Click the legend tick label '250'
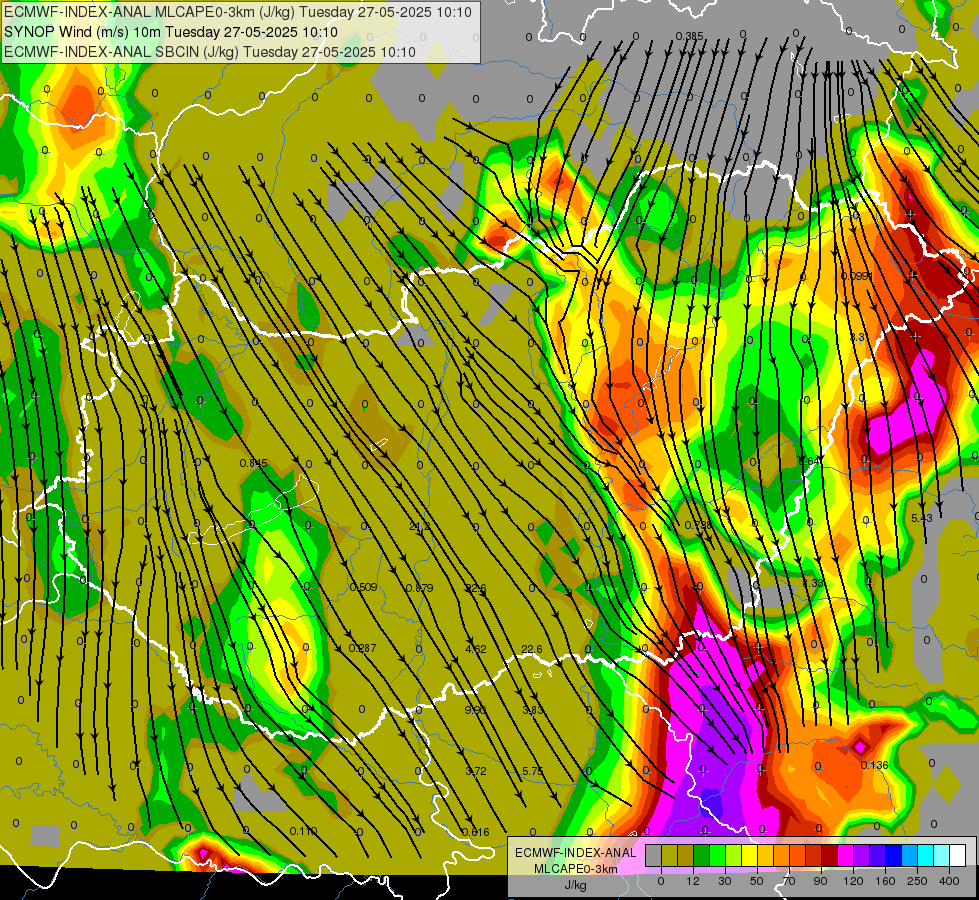The image size is (979, 900). 917,881
